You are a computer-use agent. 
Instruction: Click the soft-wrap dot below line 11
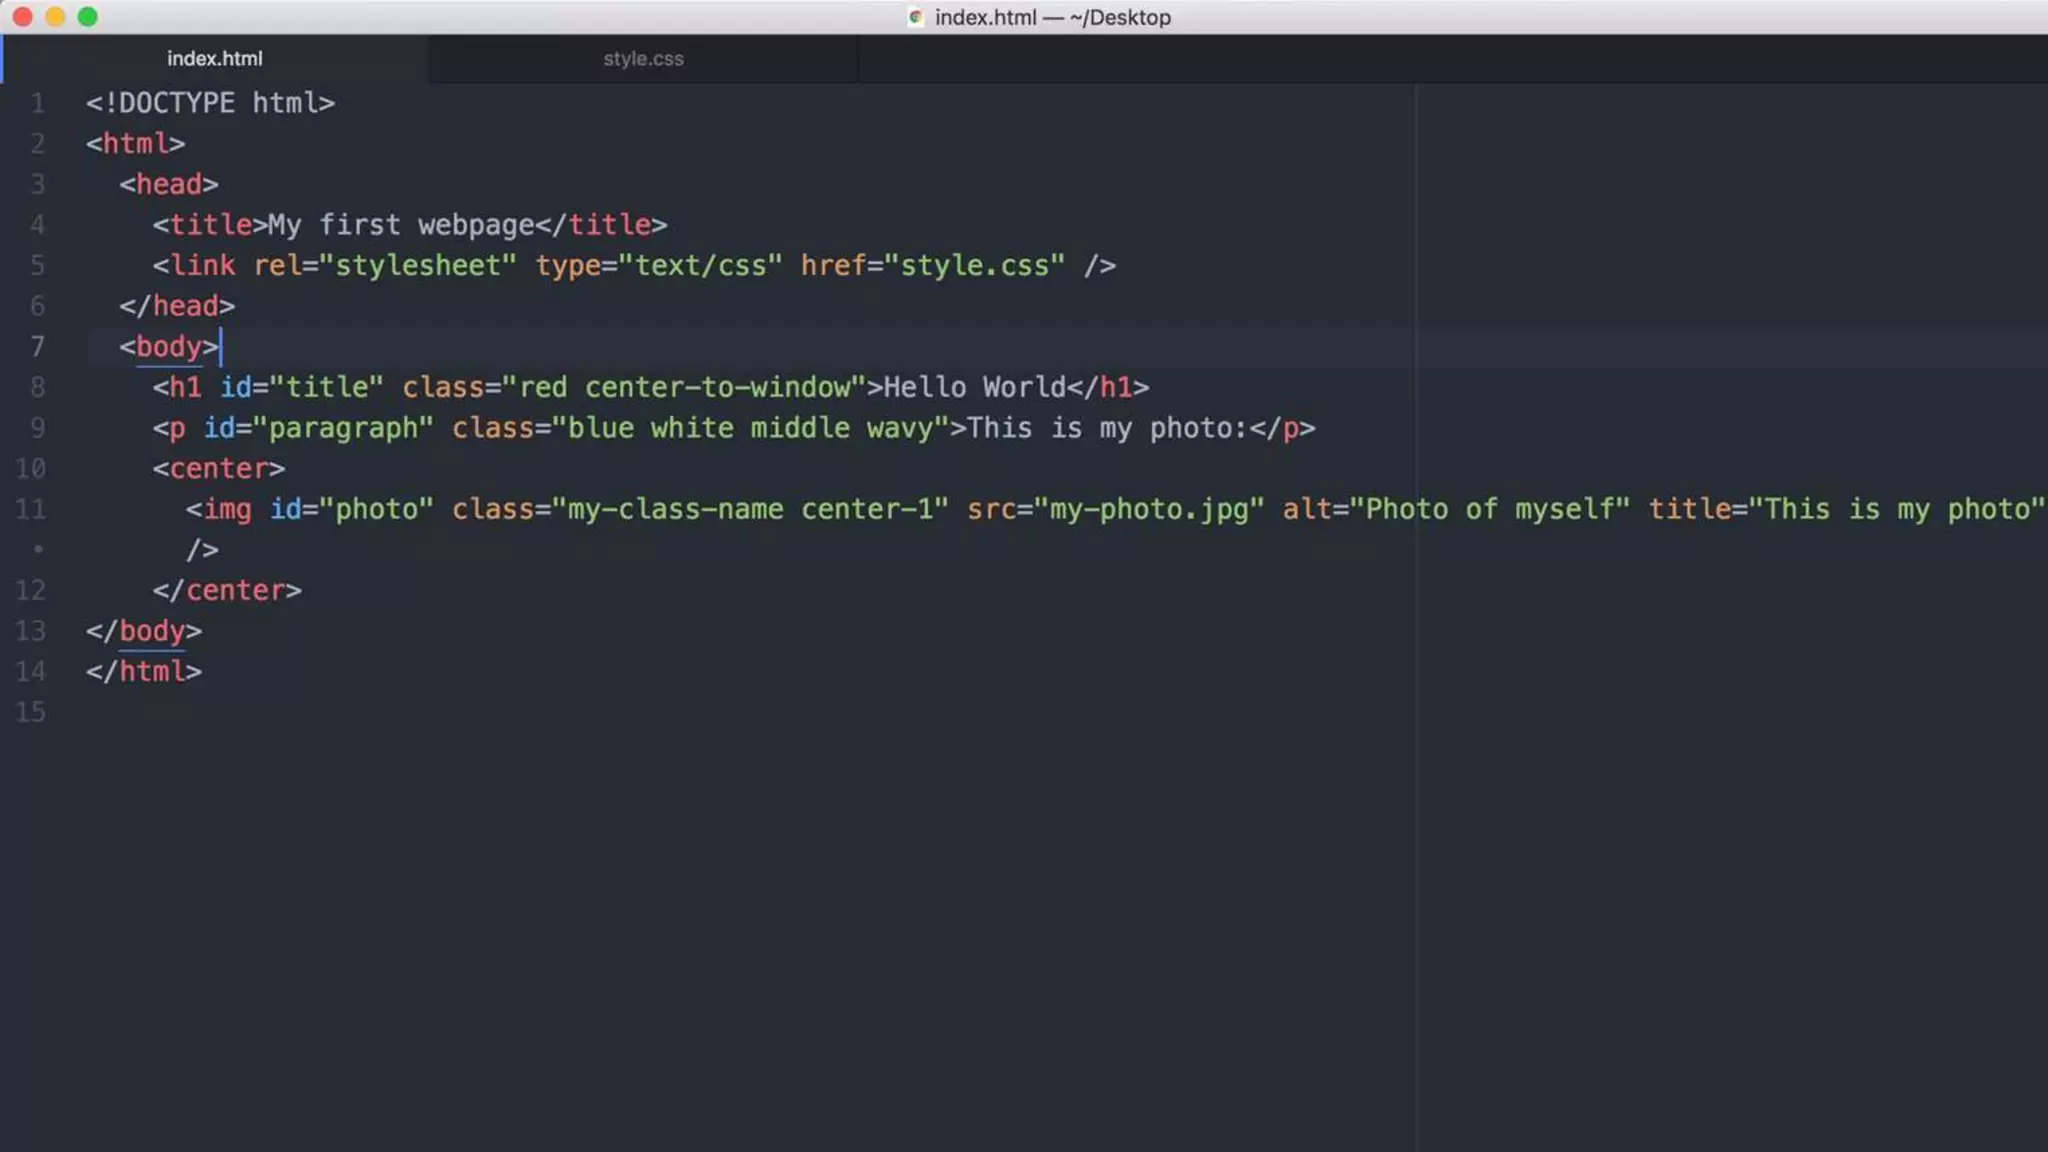(x=38, y=549)
